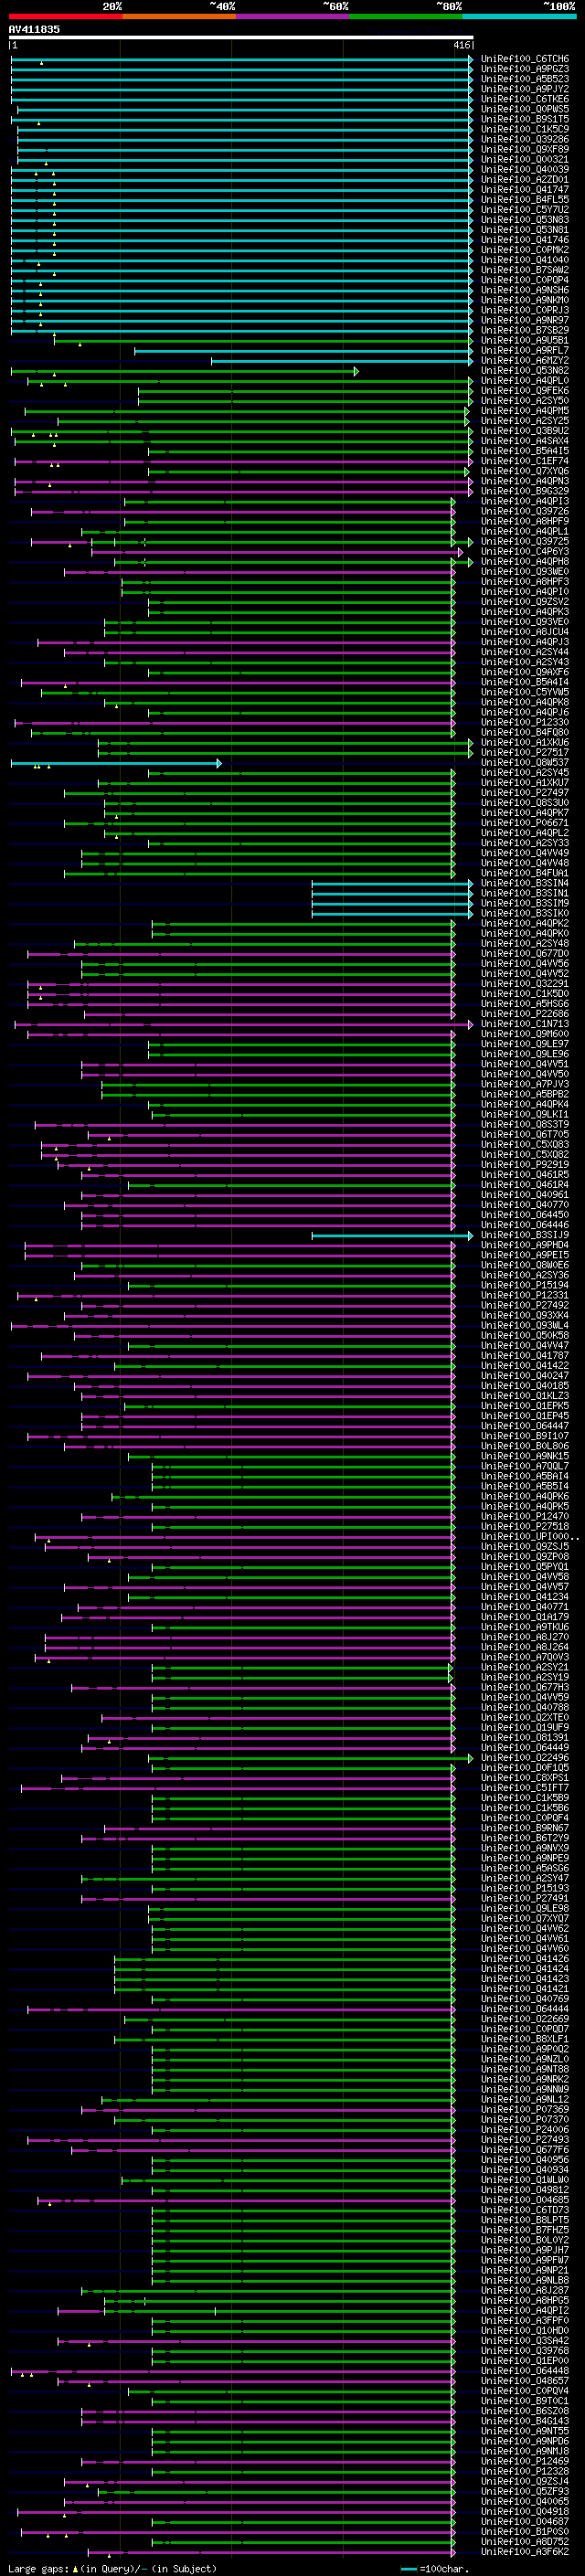The height and width of the screenshot is (2576, 585).
Task: Click the UniRef100_Q40185 label
Action: pyautogui.click(x=524, y=1387)
